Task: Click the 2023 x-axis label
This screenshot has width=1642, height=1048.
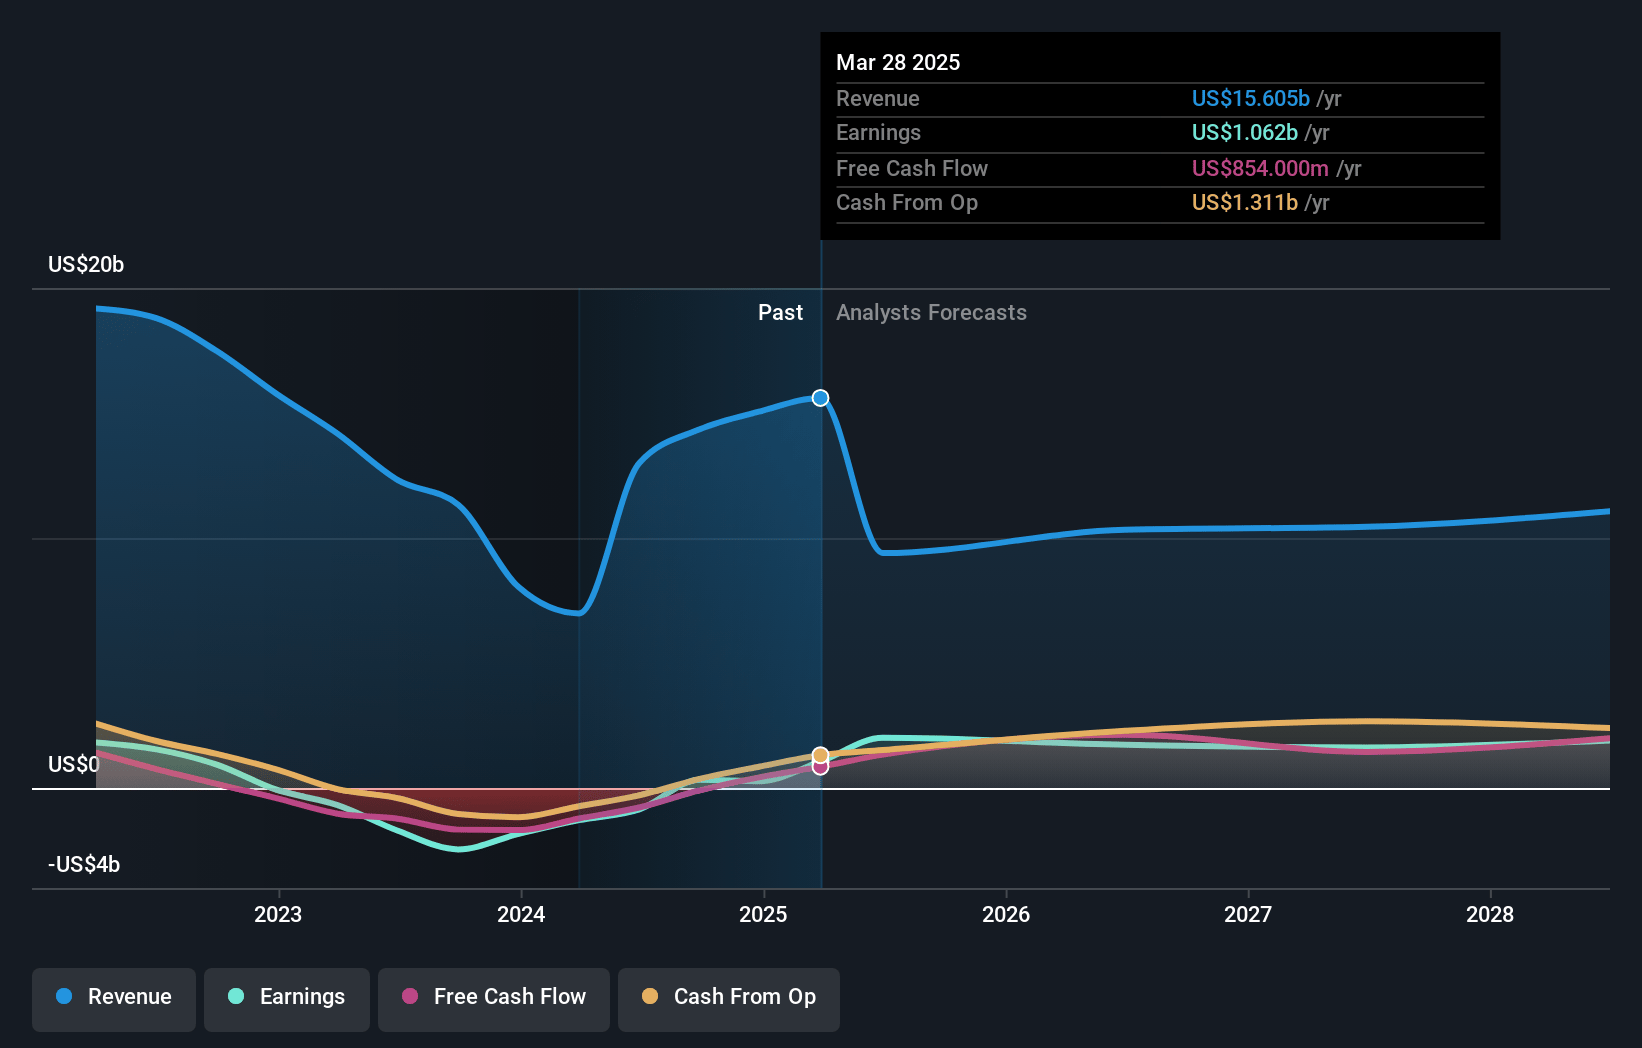Action: coord(278,914)
